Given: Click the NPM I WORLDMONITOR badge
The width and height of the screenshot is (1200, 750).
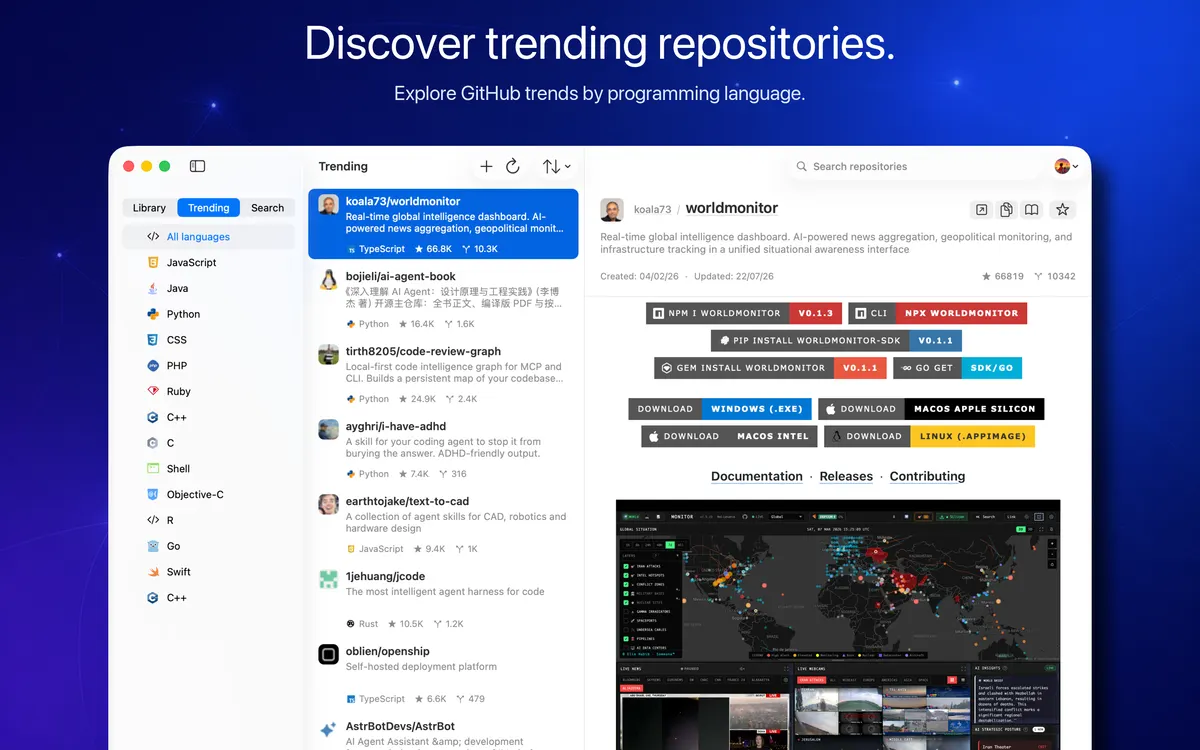Looking at the screenshot, I should click(x=744, y=313).
